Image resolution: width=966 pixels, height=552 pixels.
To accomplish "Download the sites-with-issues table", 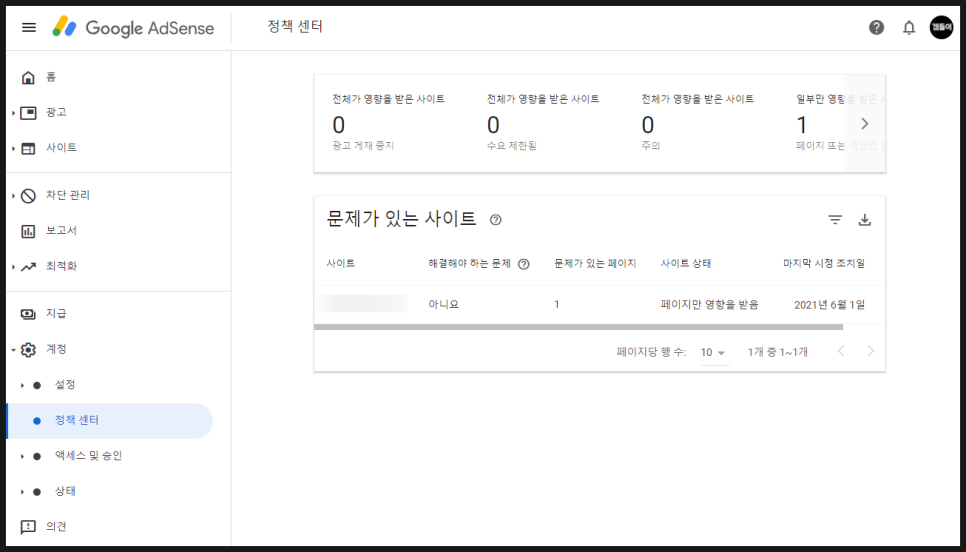I will 864,219.
